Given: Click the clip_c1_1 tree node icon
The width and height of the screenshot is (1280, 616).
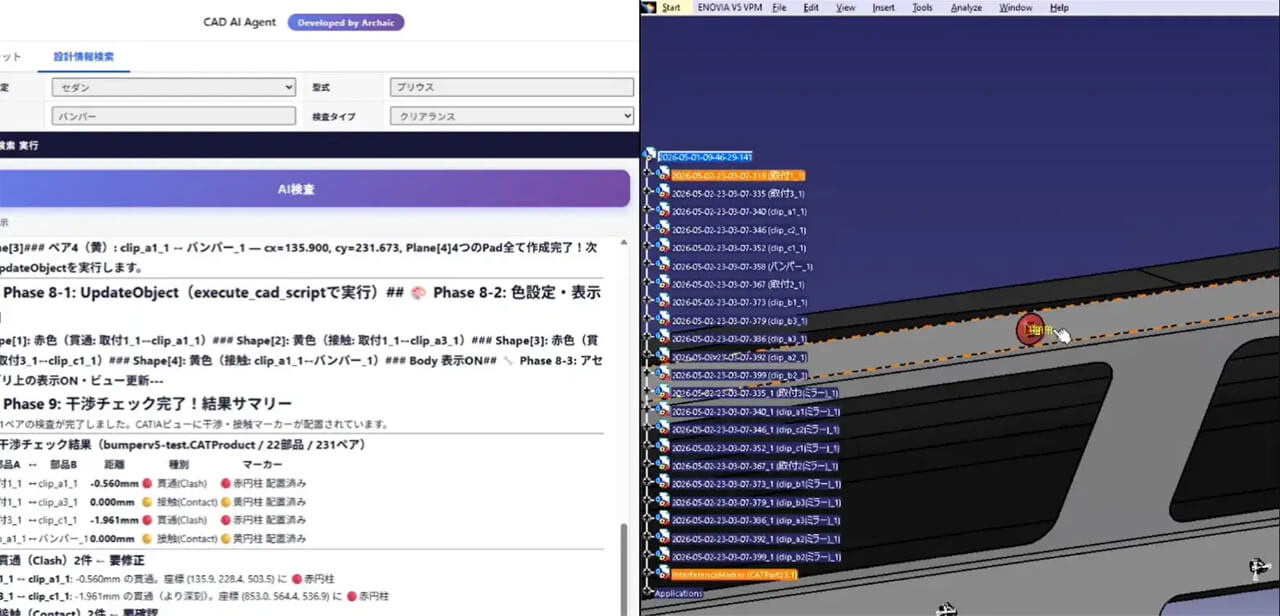Looking at the screenshot, I should [663, 248].
